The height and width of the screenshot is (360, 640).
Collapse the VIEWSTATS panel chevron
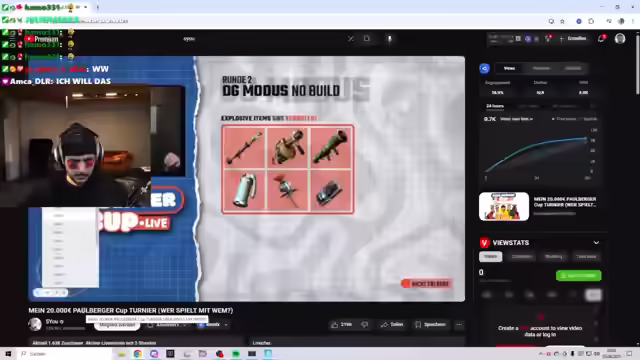coord(596,242)
